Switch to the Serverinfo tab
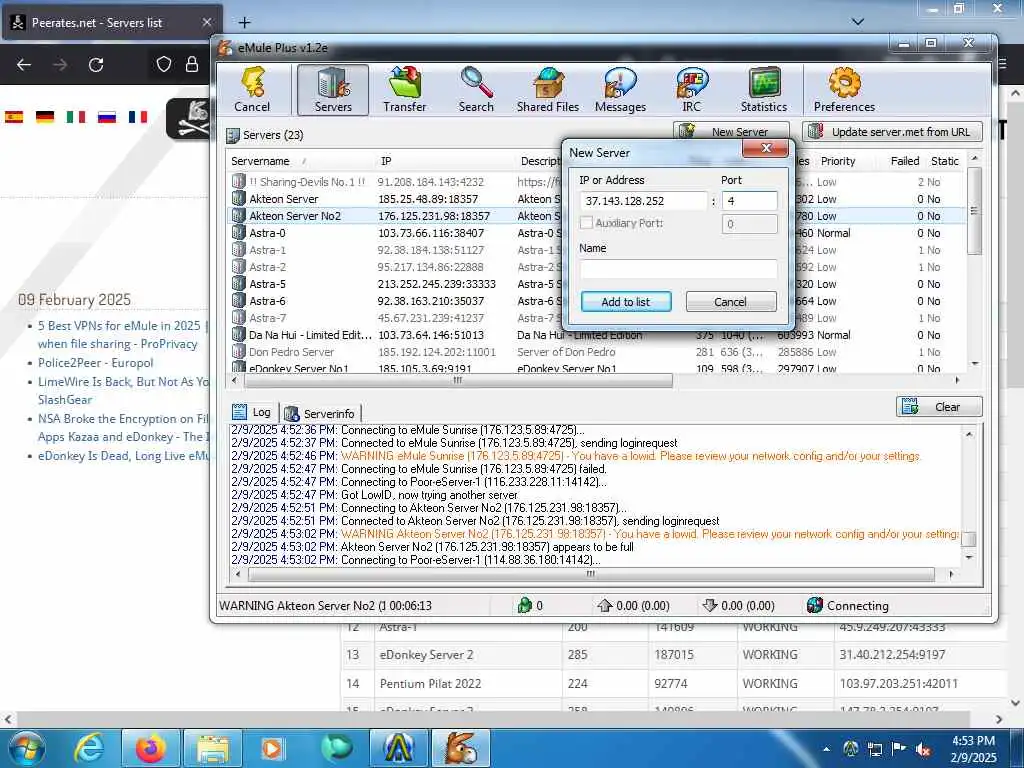Image resolution: width=1024 pixels, height=768 pixels. pyautogui.click(x=321, y=413)
